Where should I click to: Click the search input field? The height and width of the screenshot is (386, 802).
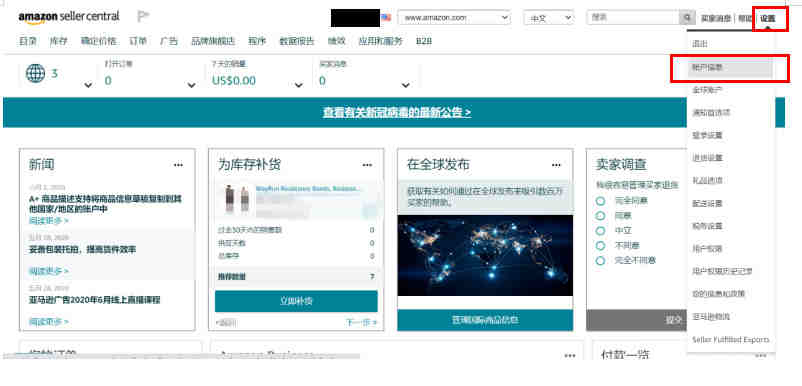633,18
